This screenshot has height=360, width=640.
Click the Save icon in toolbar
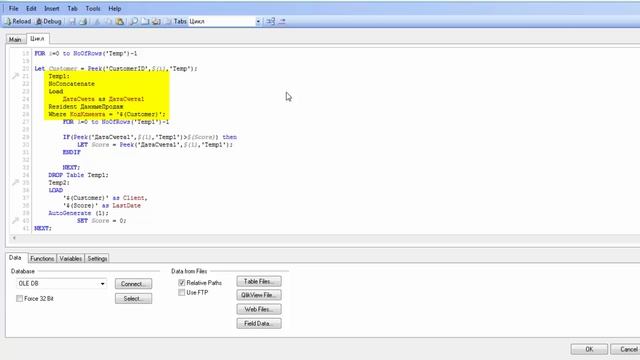[72, 21]
